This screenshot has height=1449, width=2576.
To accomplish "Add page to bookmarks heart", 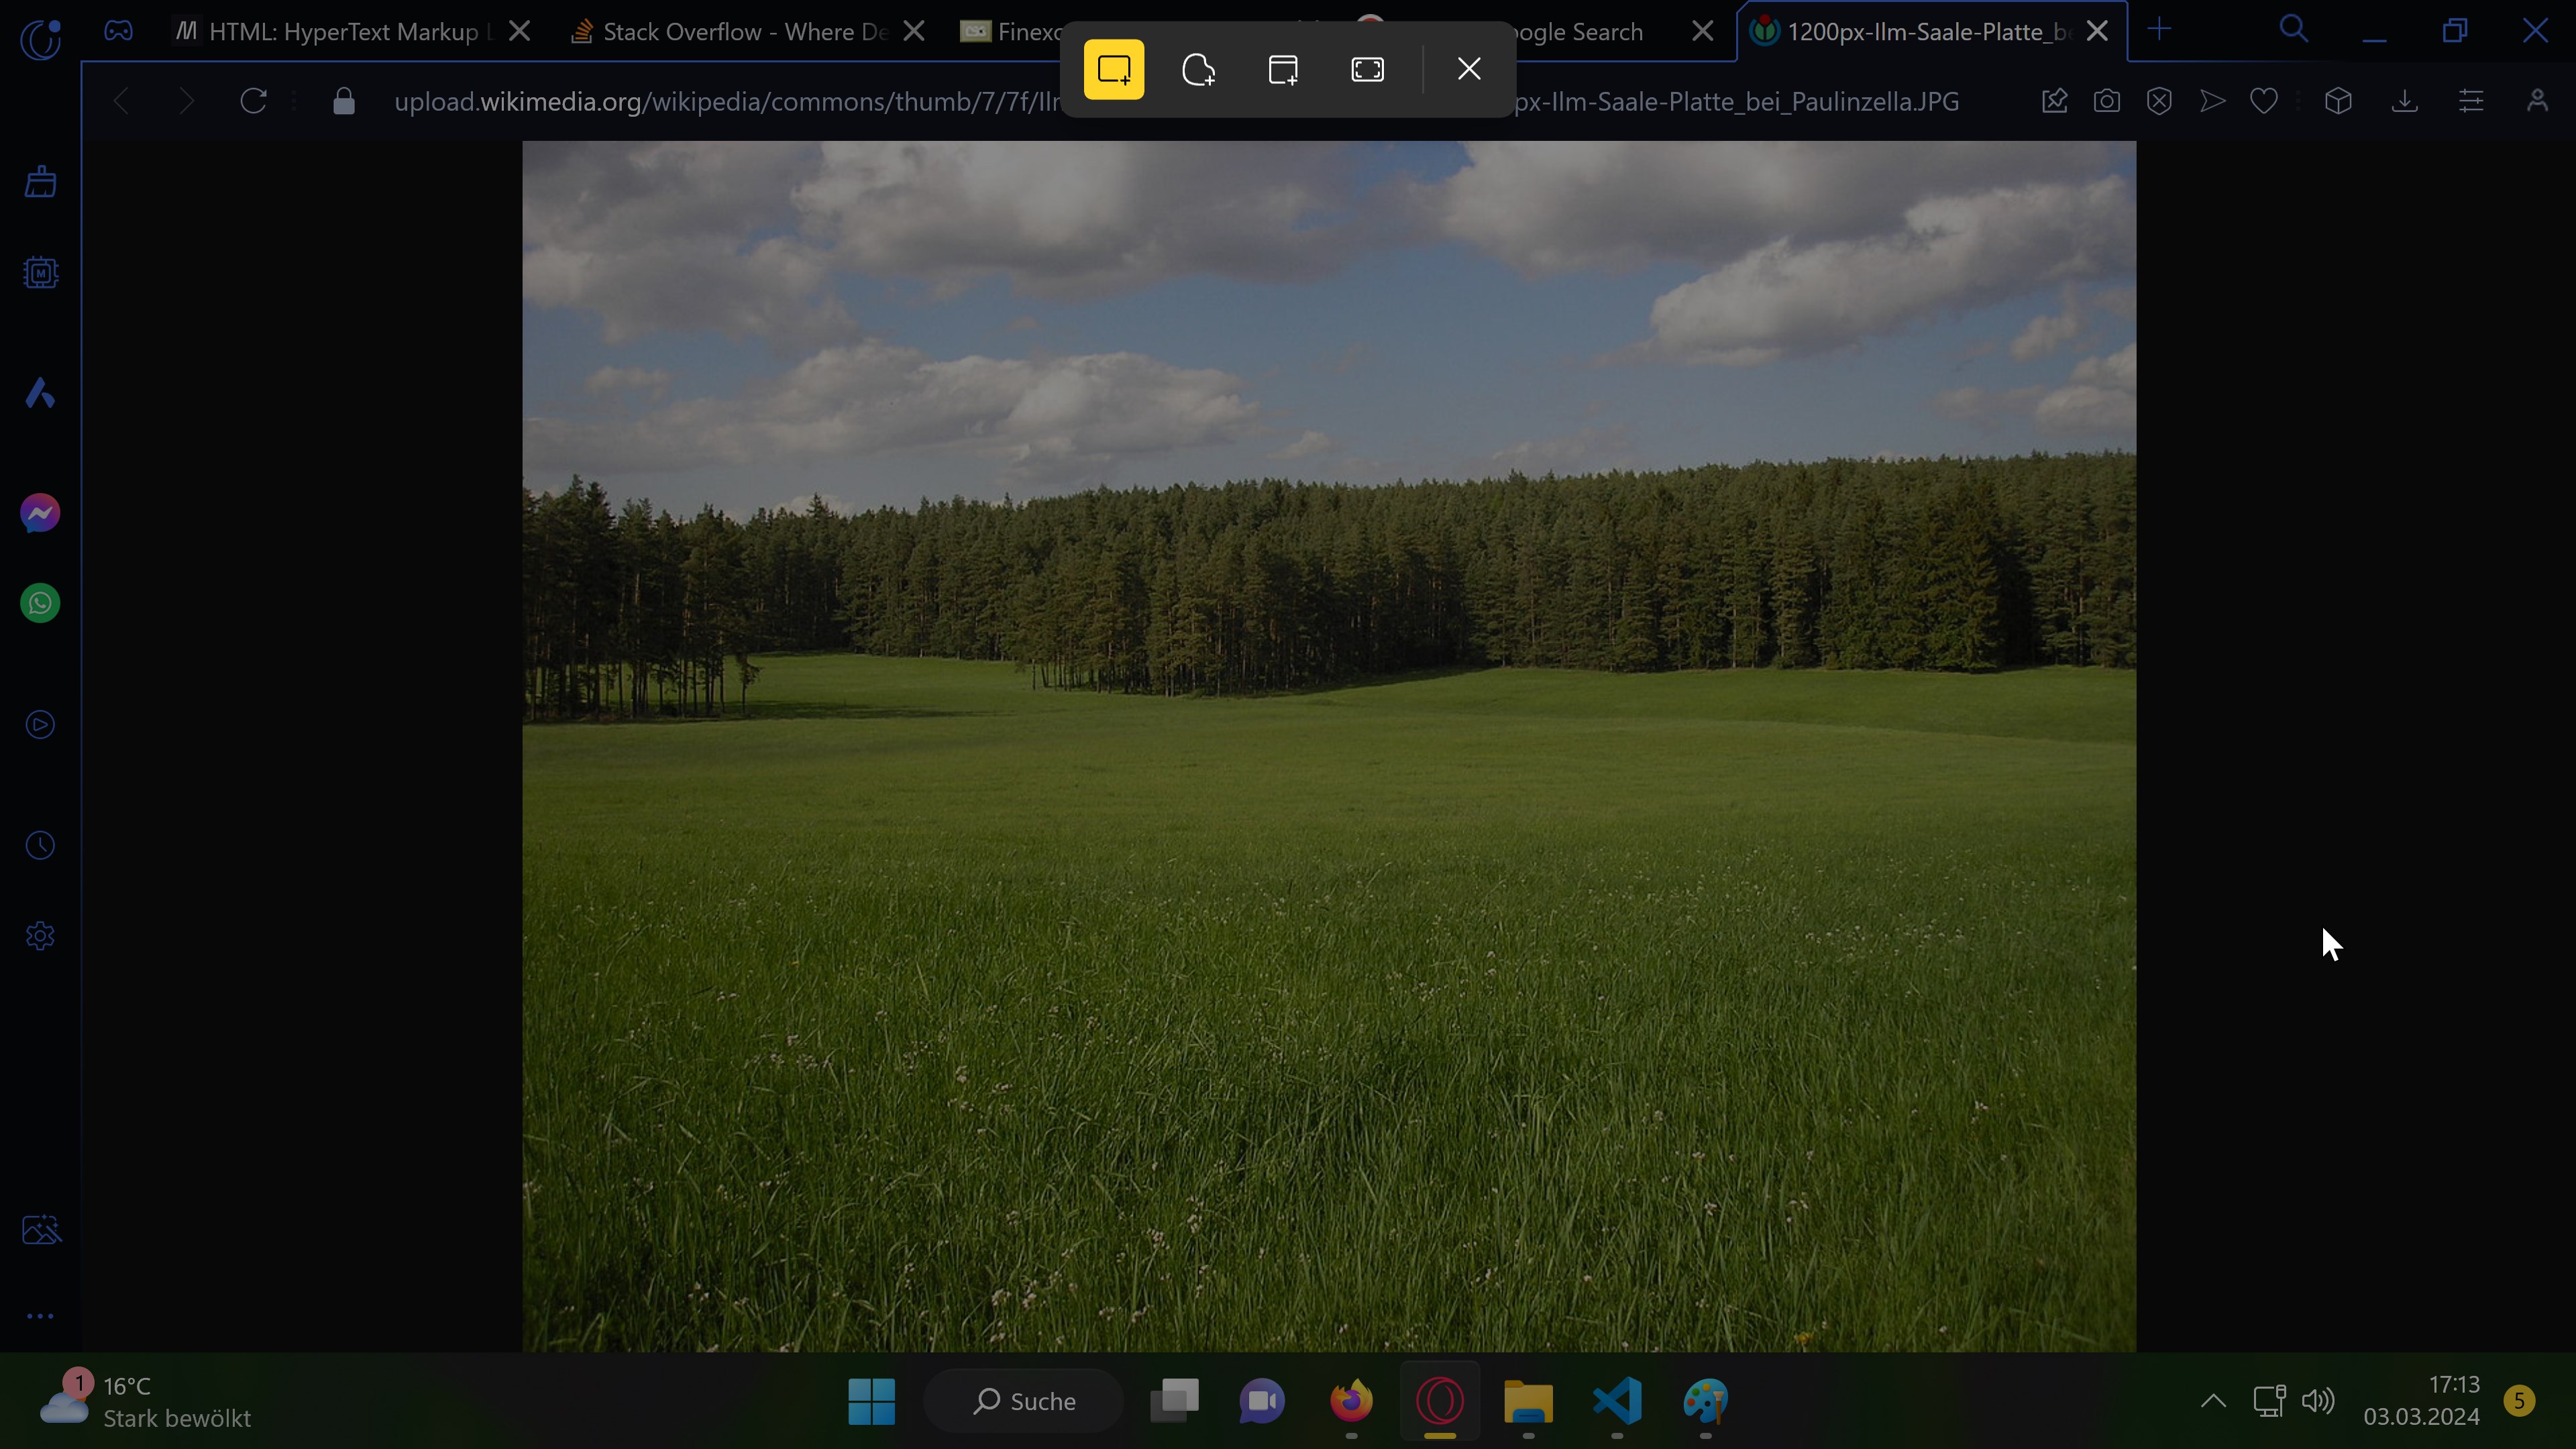I will coord(2264,101).
